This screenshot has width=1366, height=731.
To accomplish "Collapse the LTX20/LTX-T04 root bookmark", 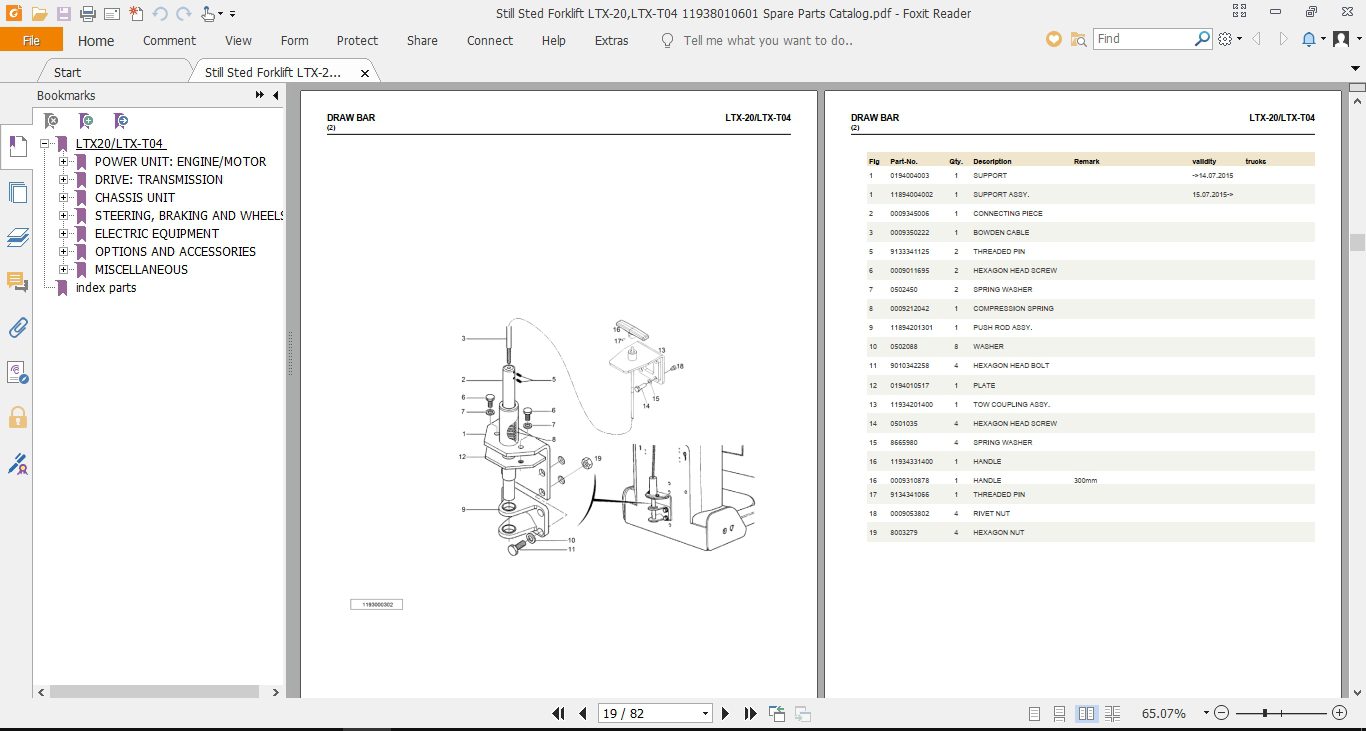I will point(45,144).
